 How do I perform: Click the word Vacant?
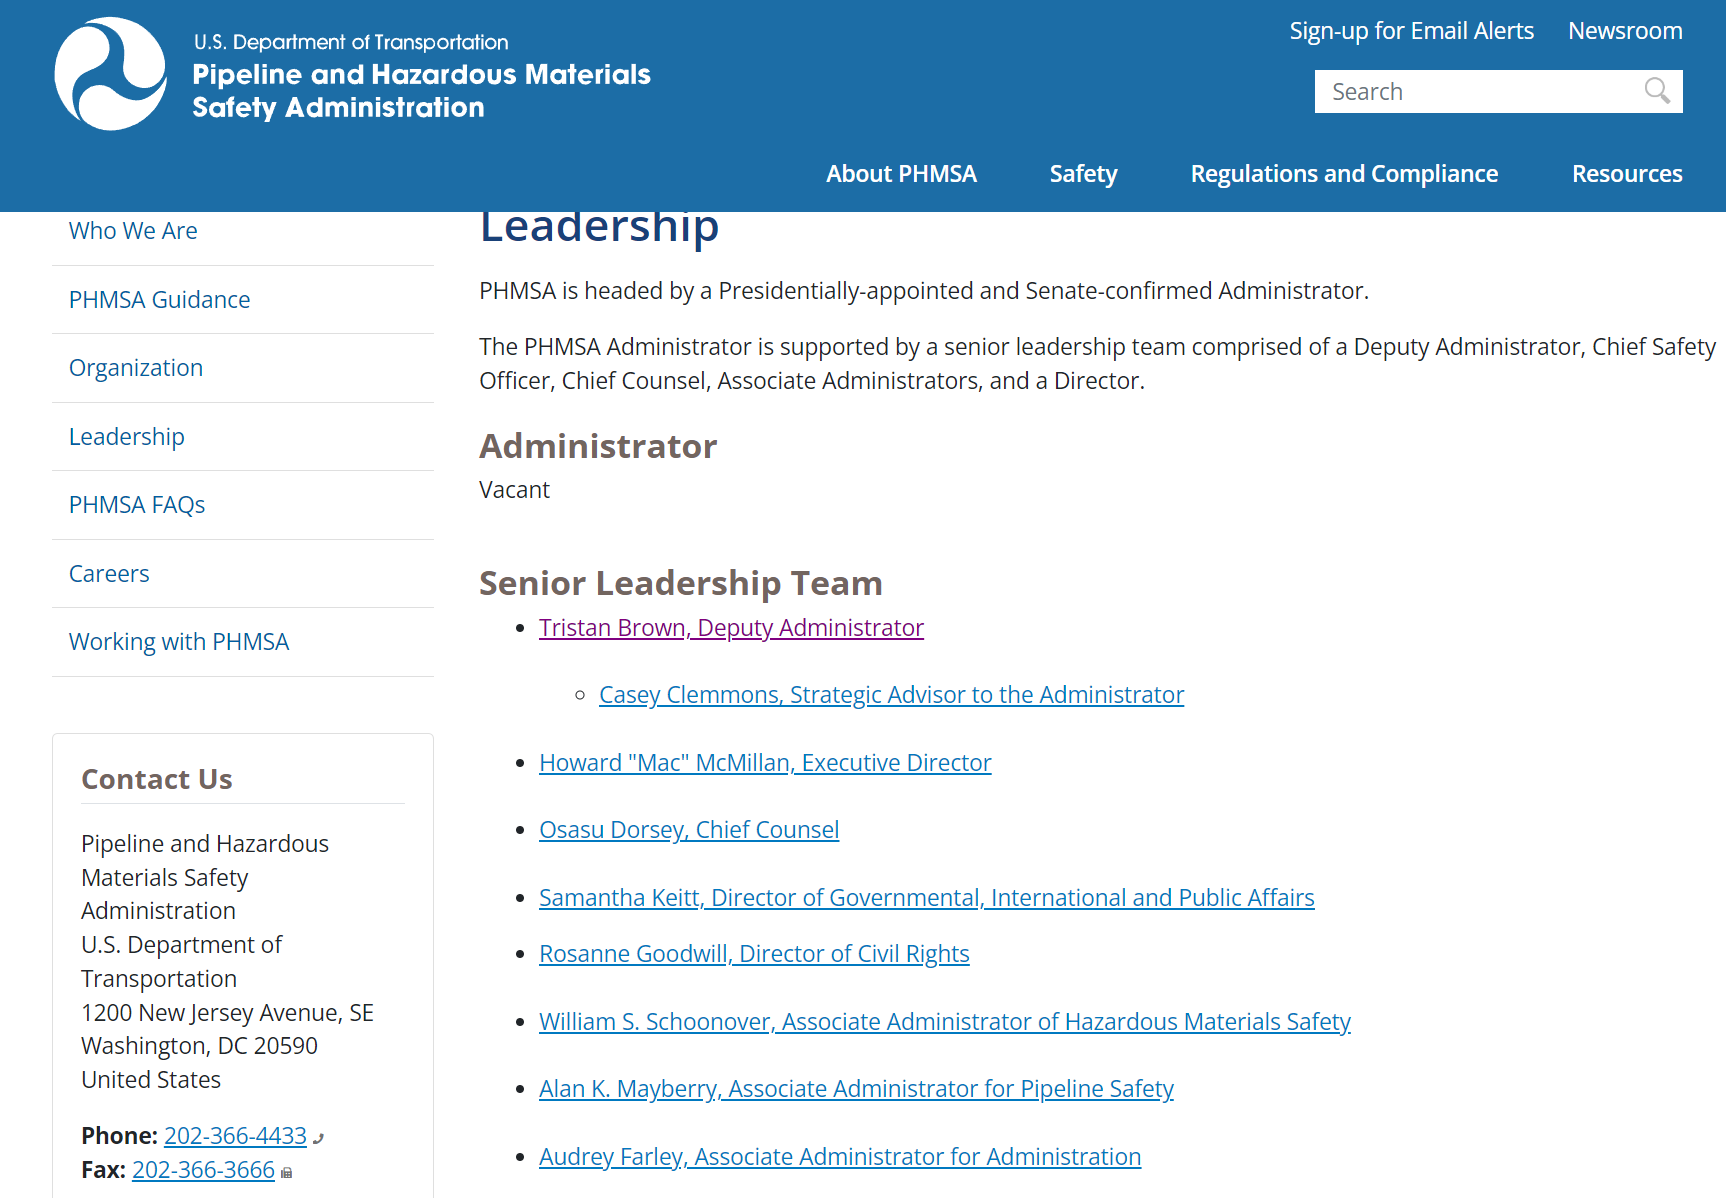pyautogui.click(x=514, y=490)
